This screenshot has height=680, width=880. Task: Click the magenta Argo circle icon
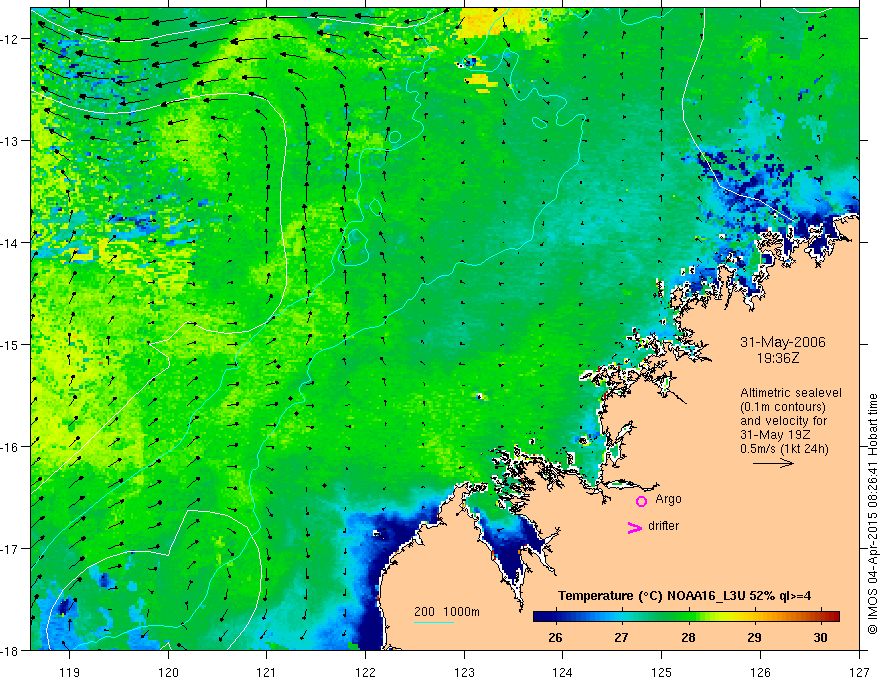pyautogui.click(x=641, y=501)
